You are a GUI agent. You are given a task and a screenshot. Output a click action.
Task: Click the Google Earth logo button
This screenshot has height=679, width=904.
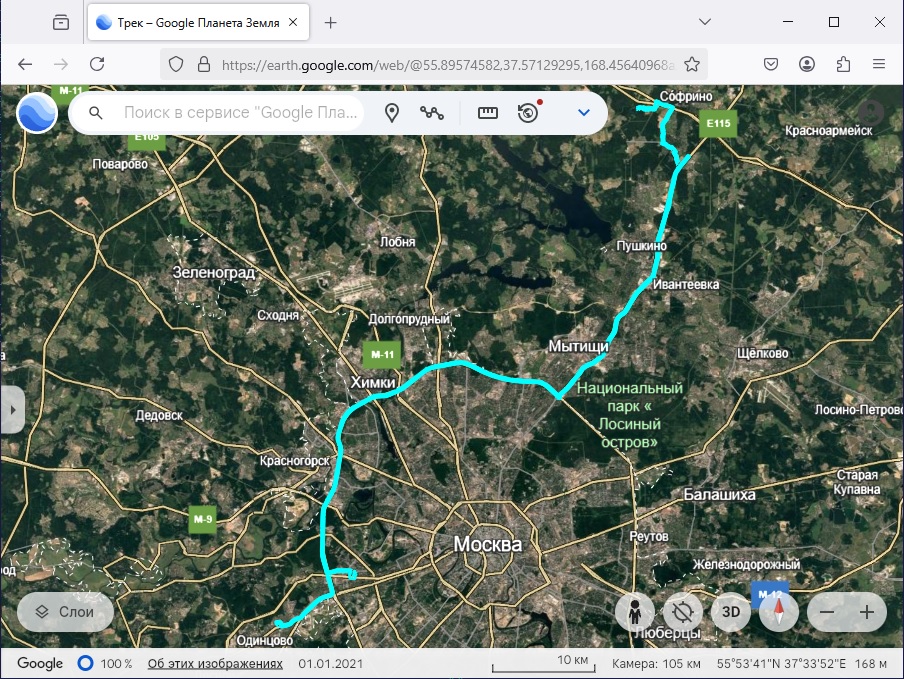click(x=37, y=113)
